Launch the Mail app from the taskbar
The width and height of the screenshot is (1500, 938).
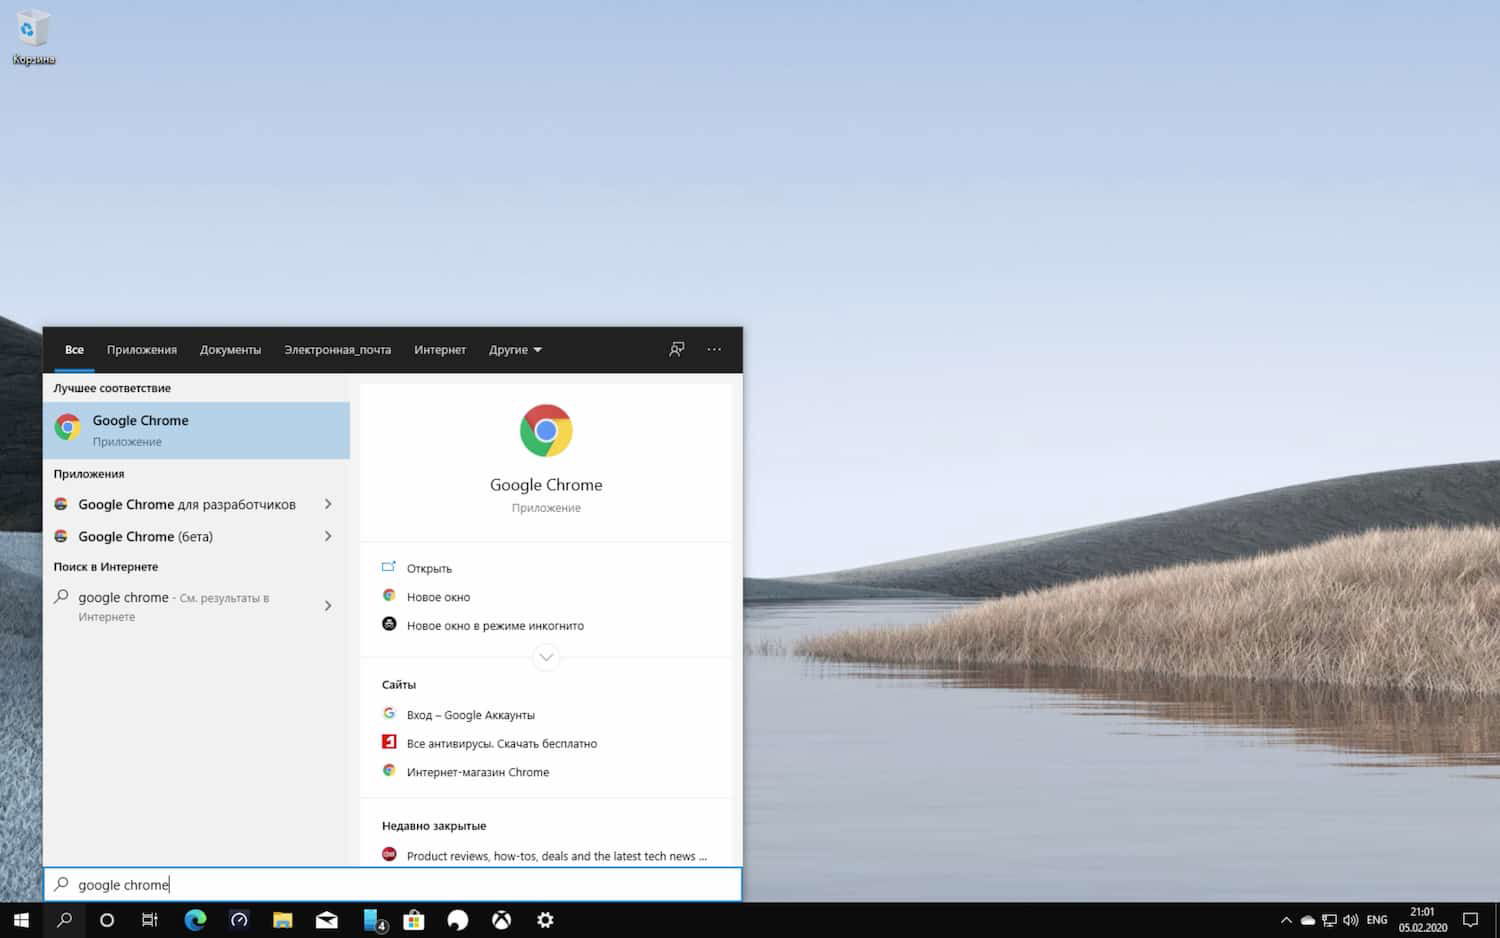coord(327,920)
